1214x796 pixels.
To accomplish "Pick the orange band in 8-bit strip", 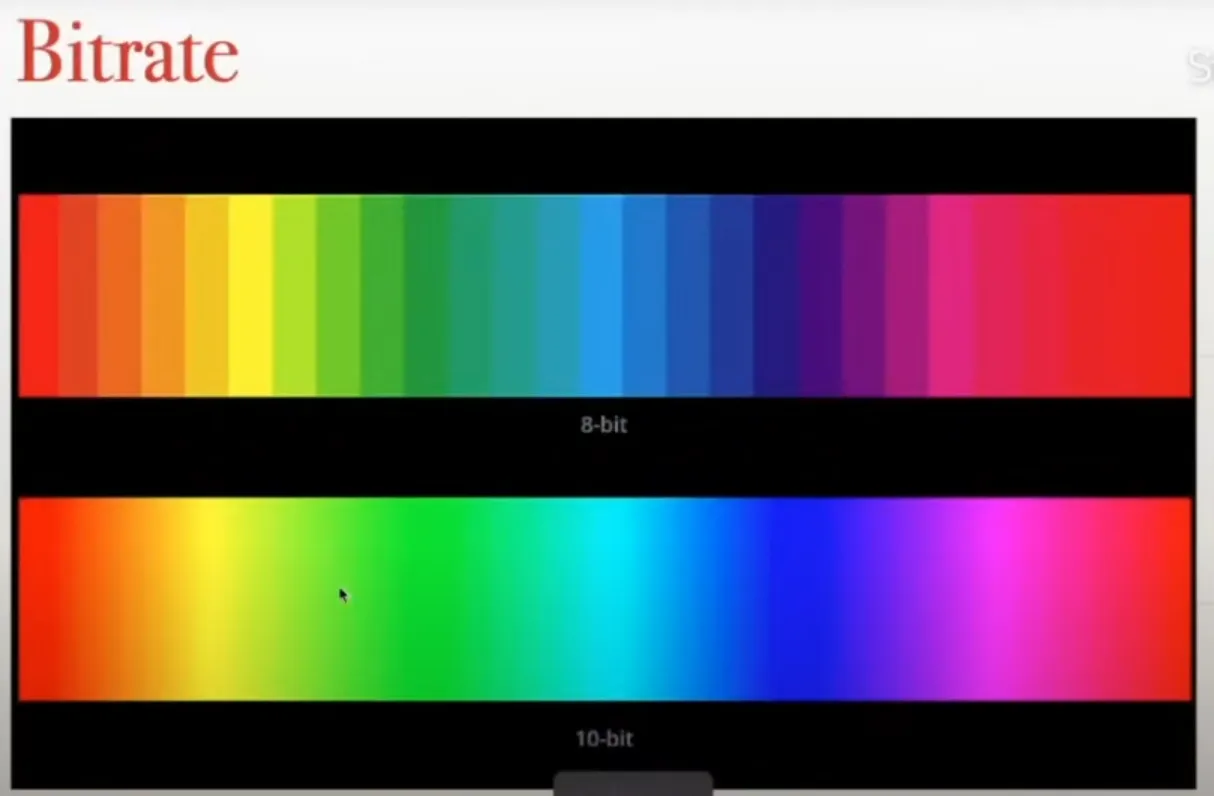I will click(x=119, y=295).
